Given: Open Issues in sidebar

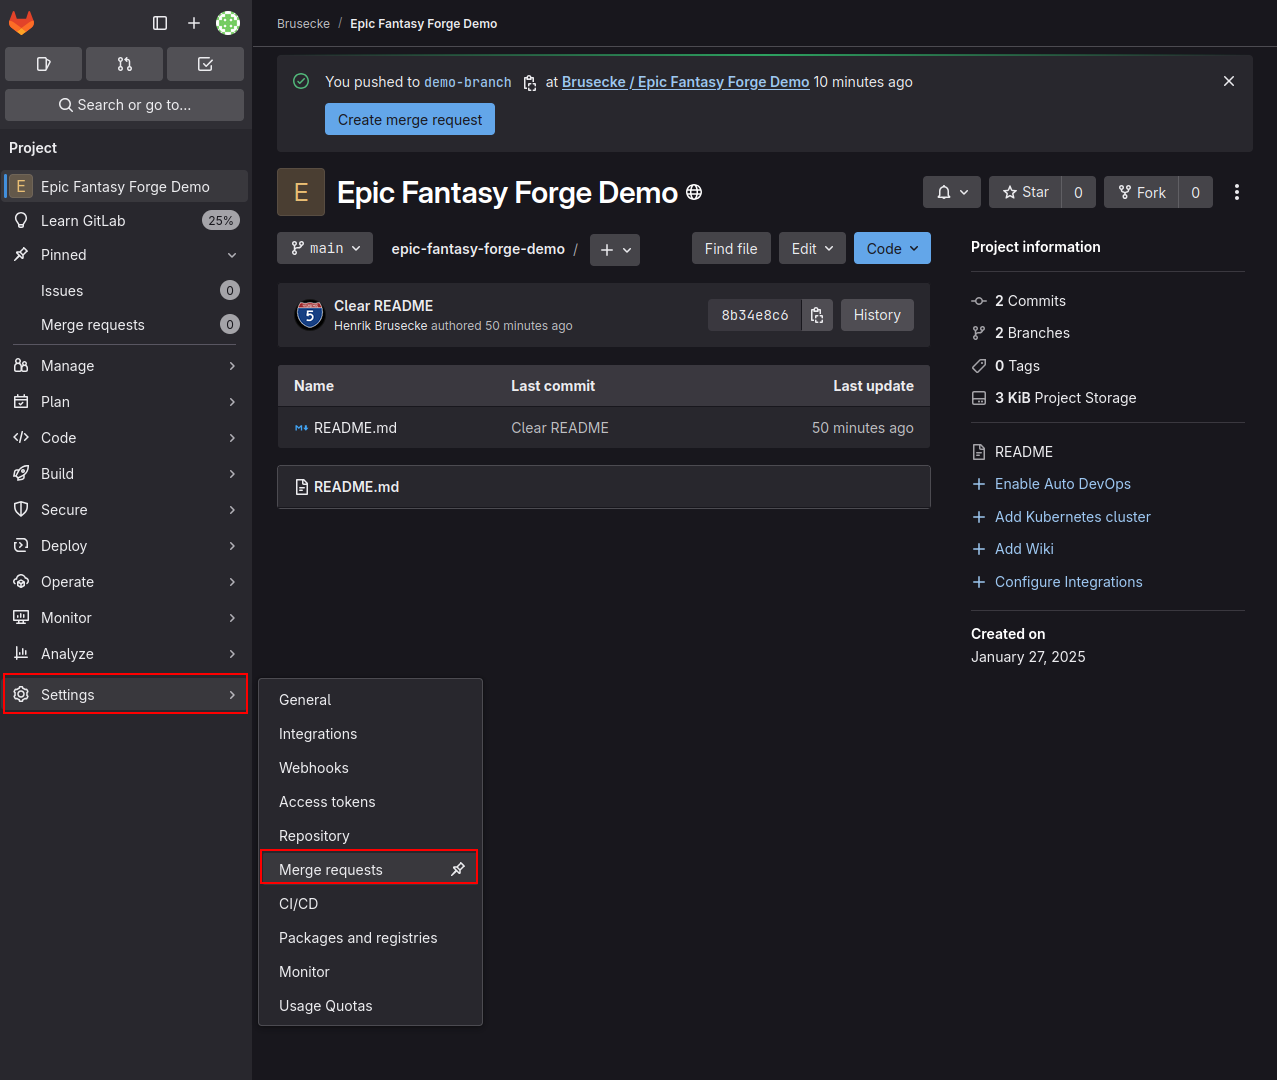Looking at the screenshot, I should tap(126, 291).
